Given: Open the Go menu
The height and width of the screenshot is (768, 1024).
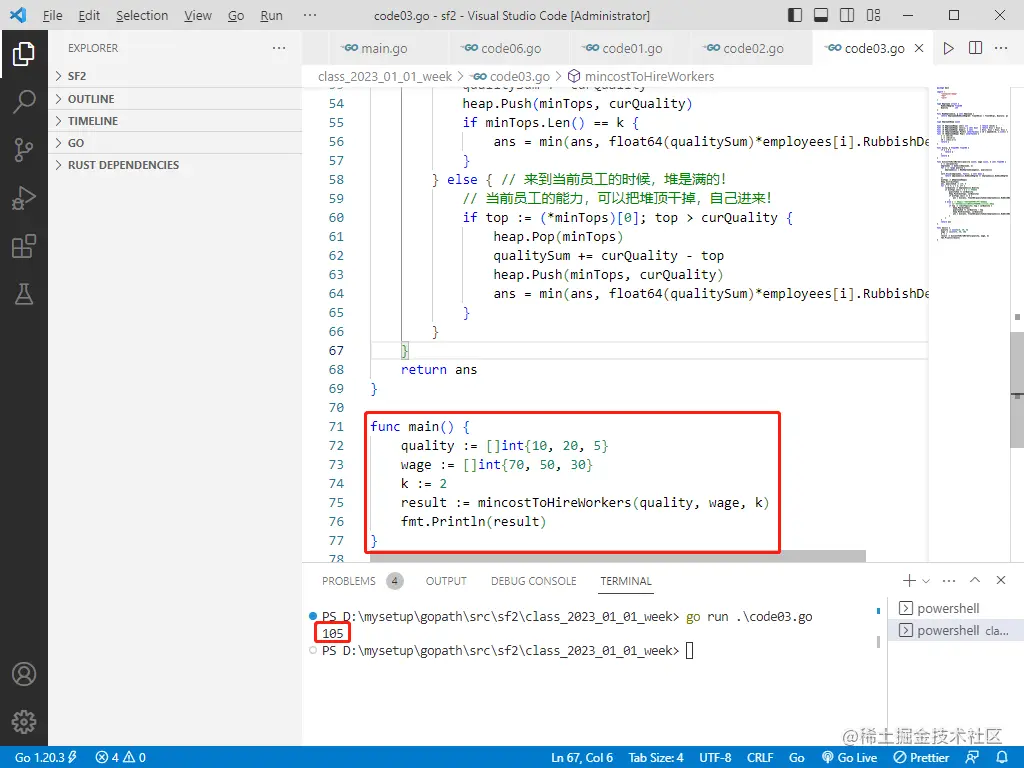Looking at the screenshot, I should click(236, 15).
